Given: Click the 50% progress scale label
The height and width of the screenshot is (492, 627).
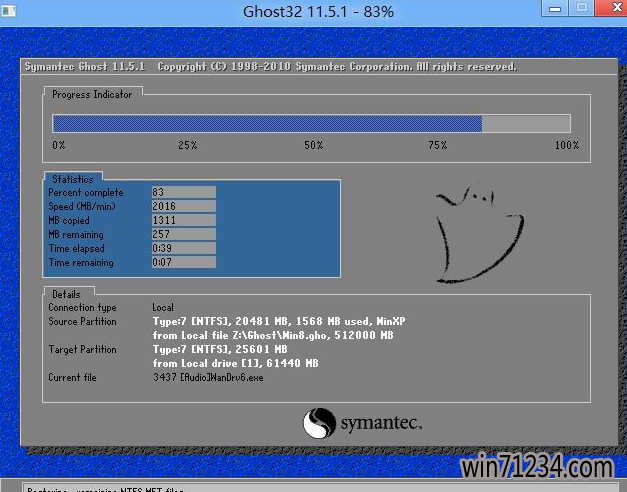Looking at the screenshot, I should pyautogui.click(x=314, y=145).
